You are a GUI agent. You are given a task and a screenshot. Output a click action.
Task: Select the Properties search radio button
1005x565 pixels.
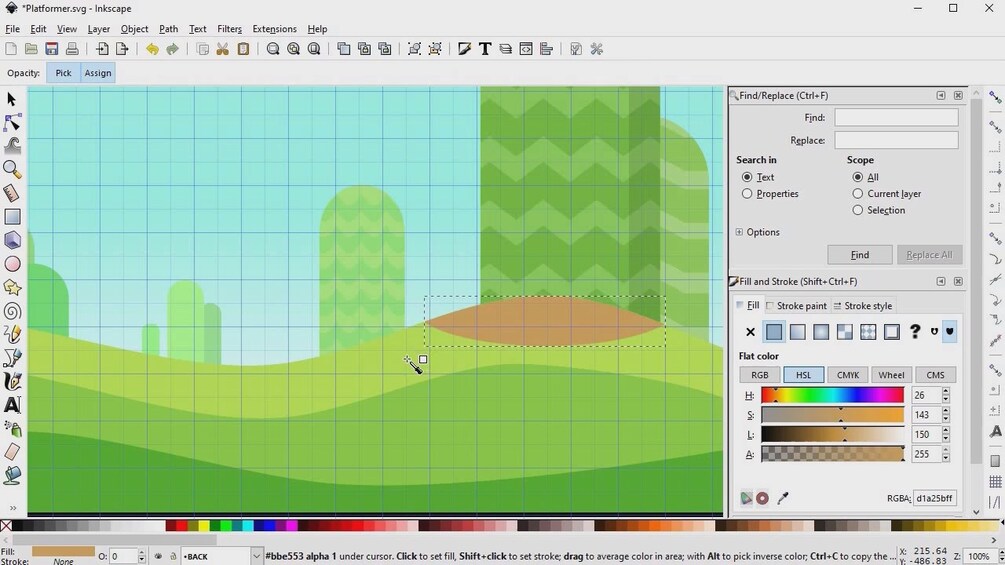click(x=747, y=193)
